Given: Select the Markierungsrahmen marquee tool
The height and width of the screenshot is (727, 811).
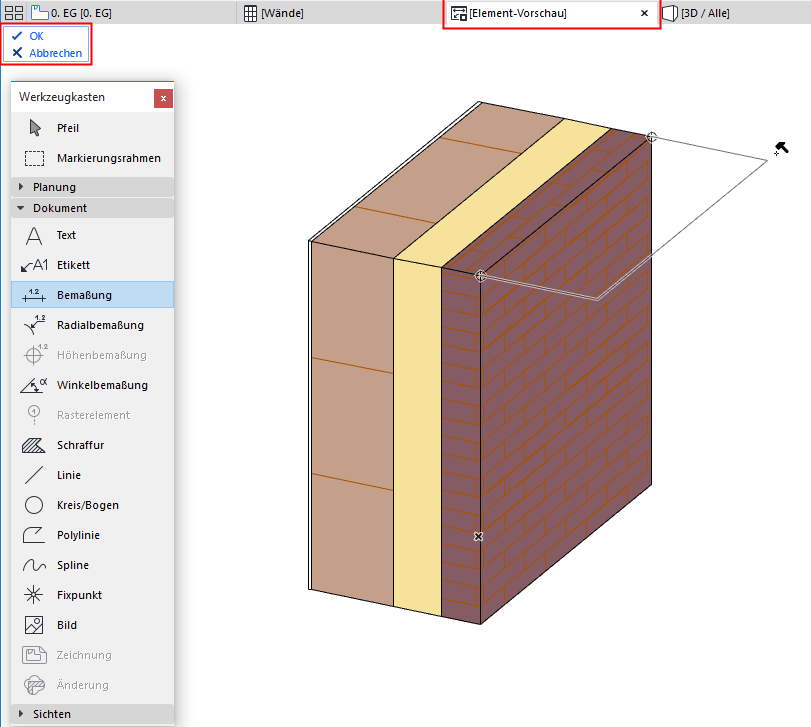Looking at the screenshot, I should coord(92,158).
